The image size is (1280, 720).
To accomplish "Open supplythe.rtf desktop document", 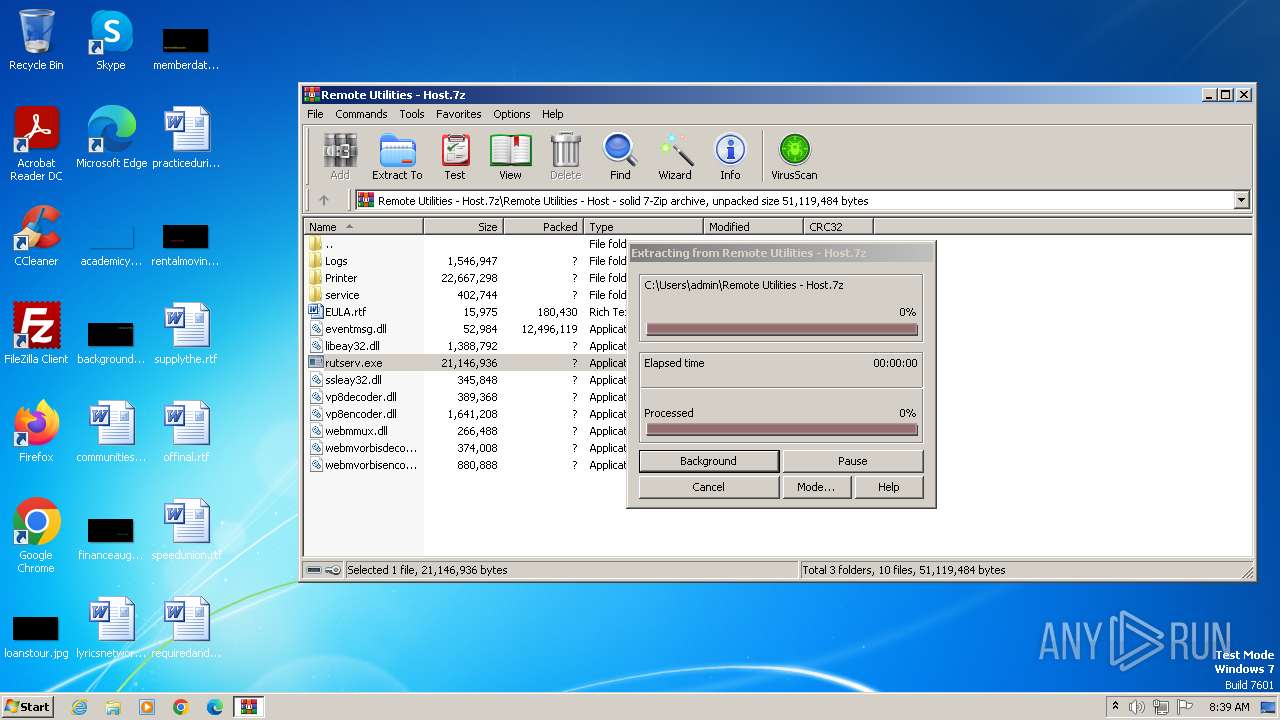I will coord(186,334).
